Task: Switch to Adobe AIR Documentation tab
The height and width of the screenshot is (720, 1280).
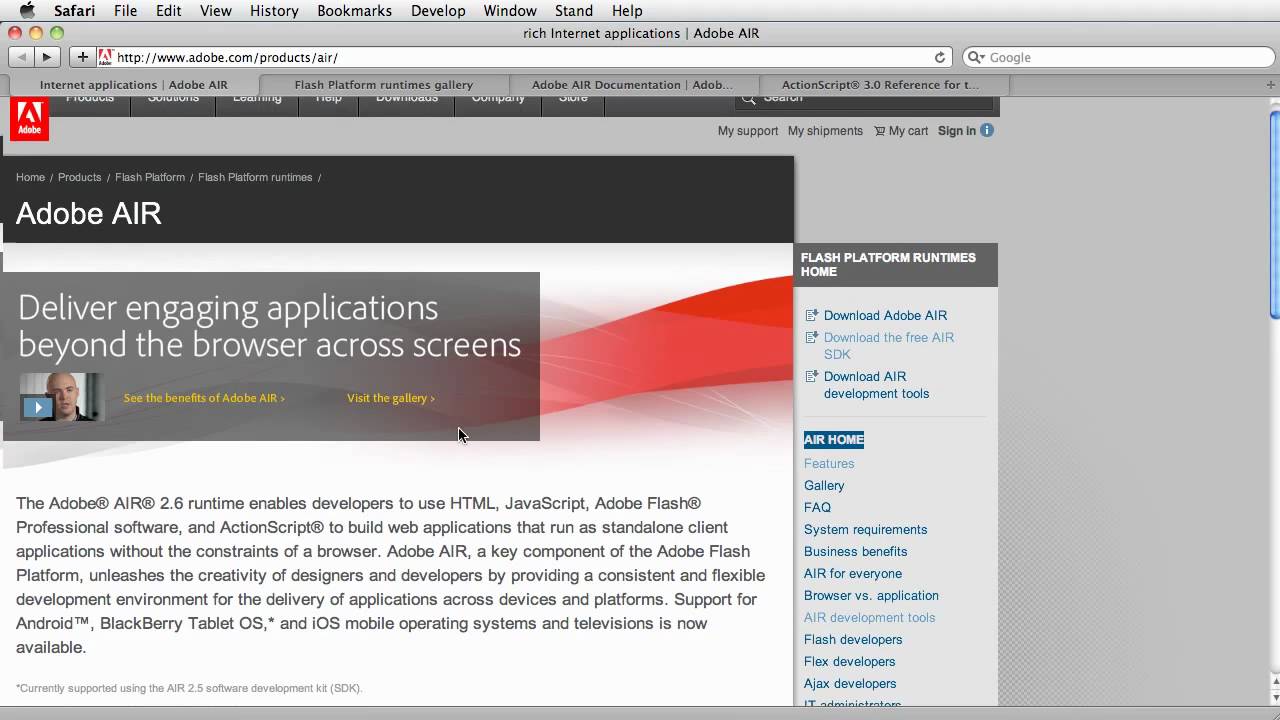Action: (632, 85)
